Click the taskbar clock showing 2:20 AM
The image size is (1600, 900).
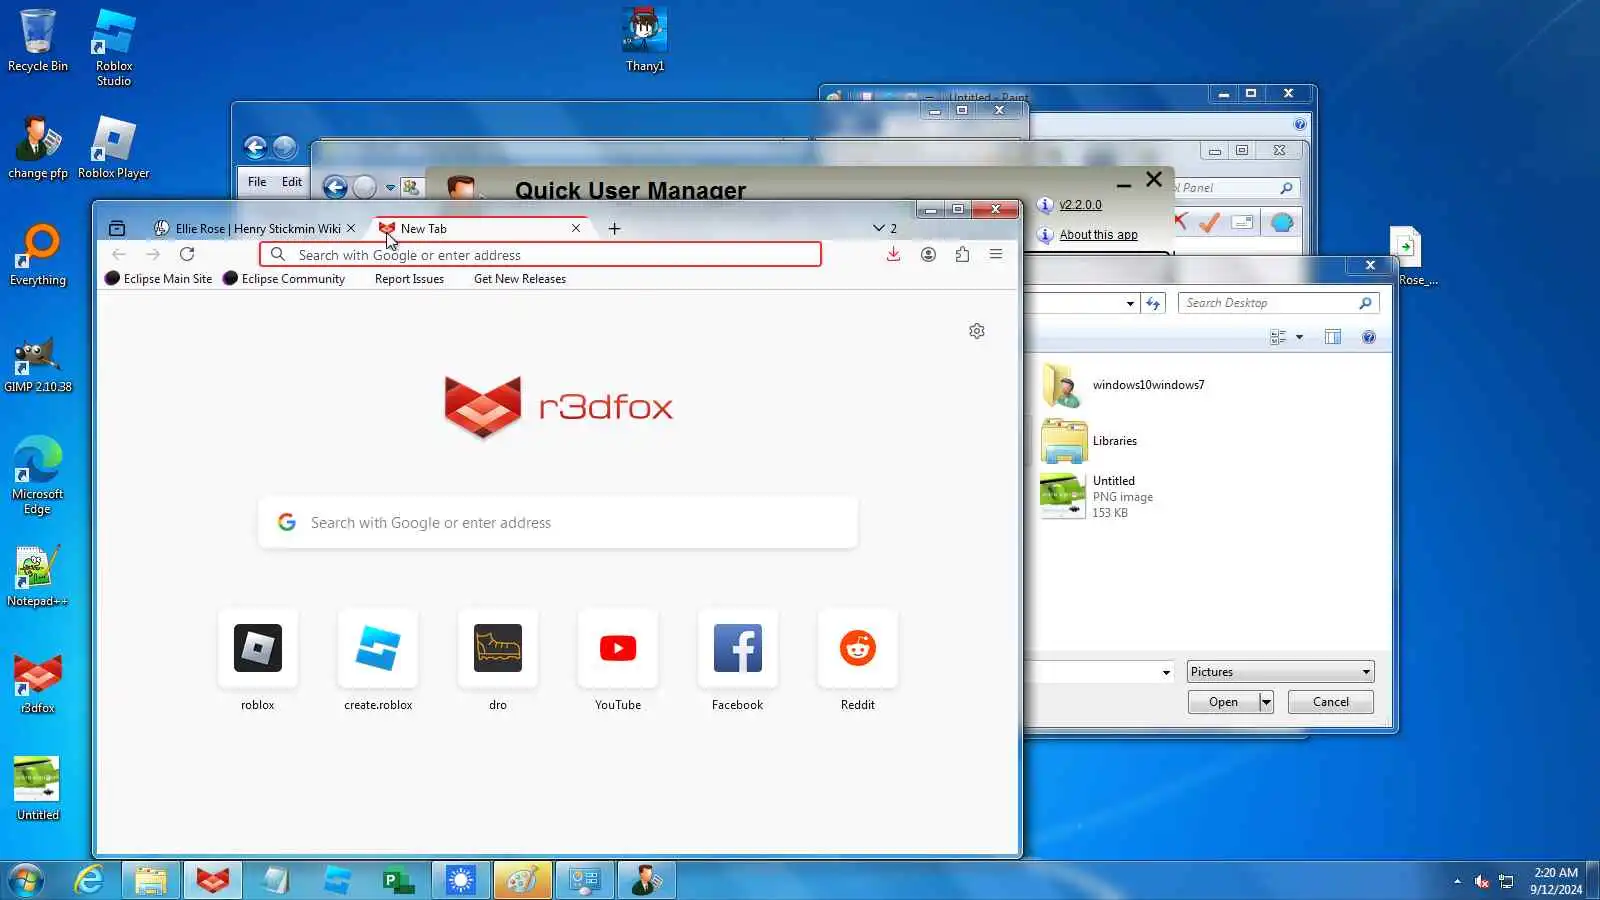[x=1556, y=881]
